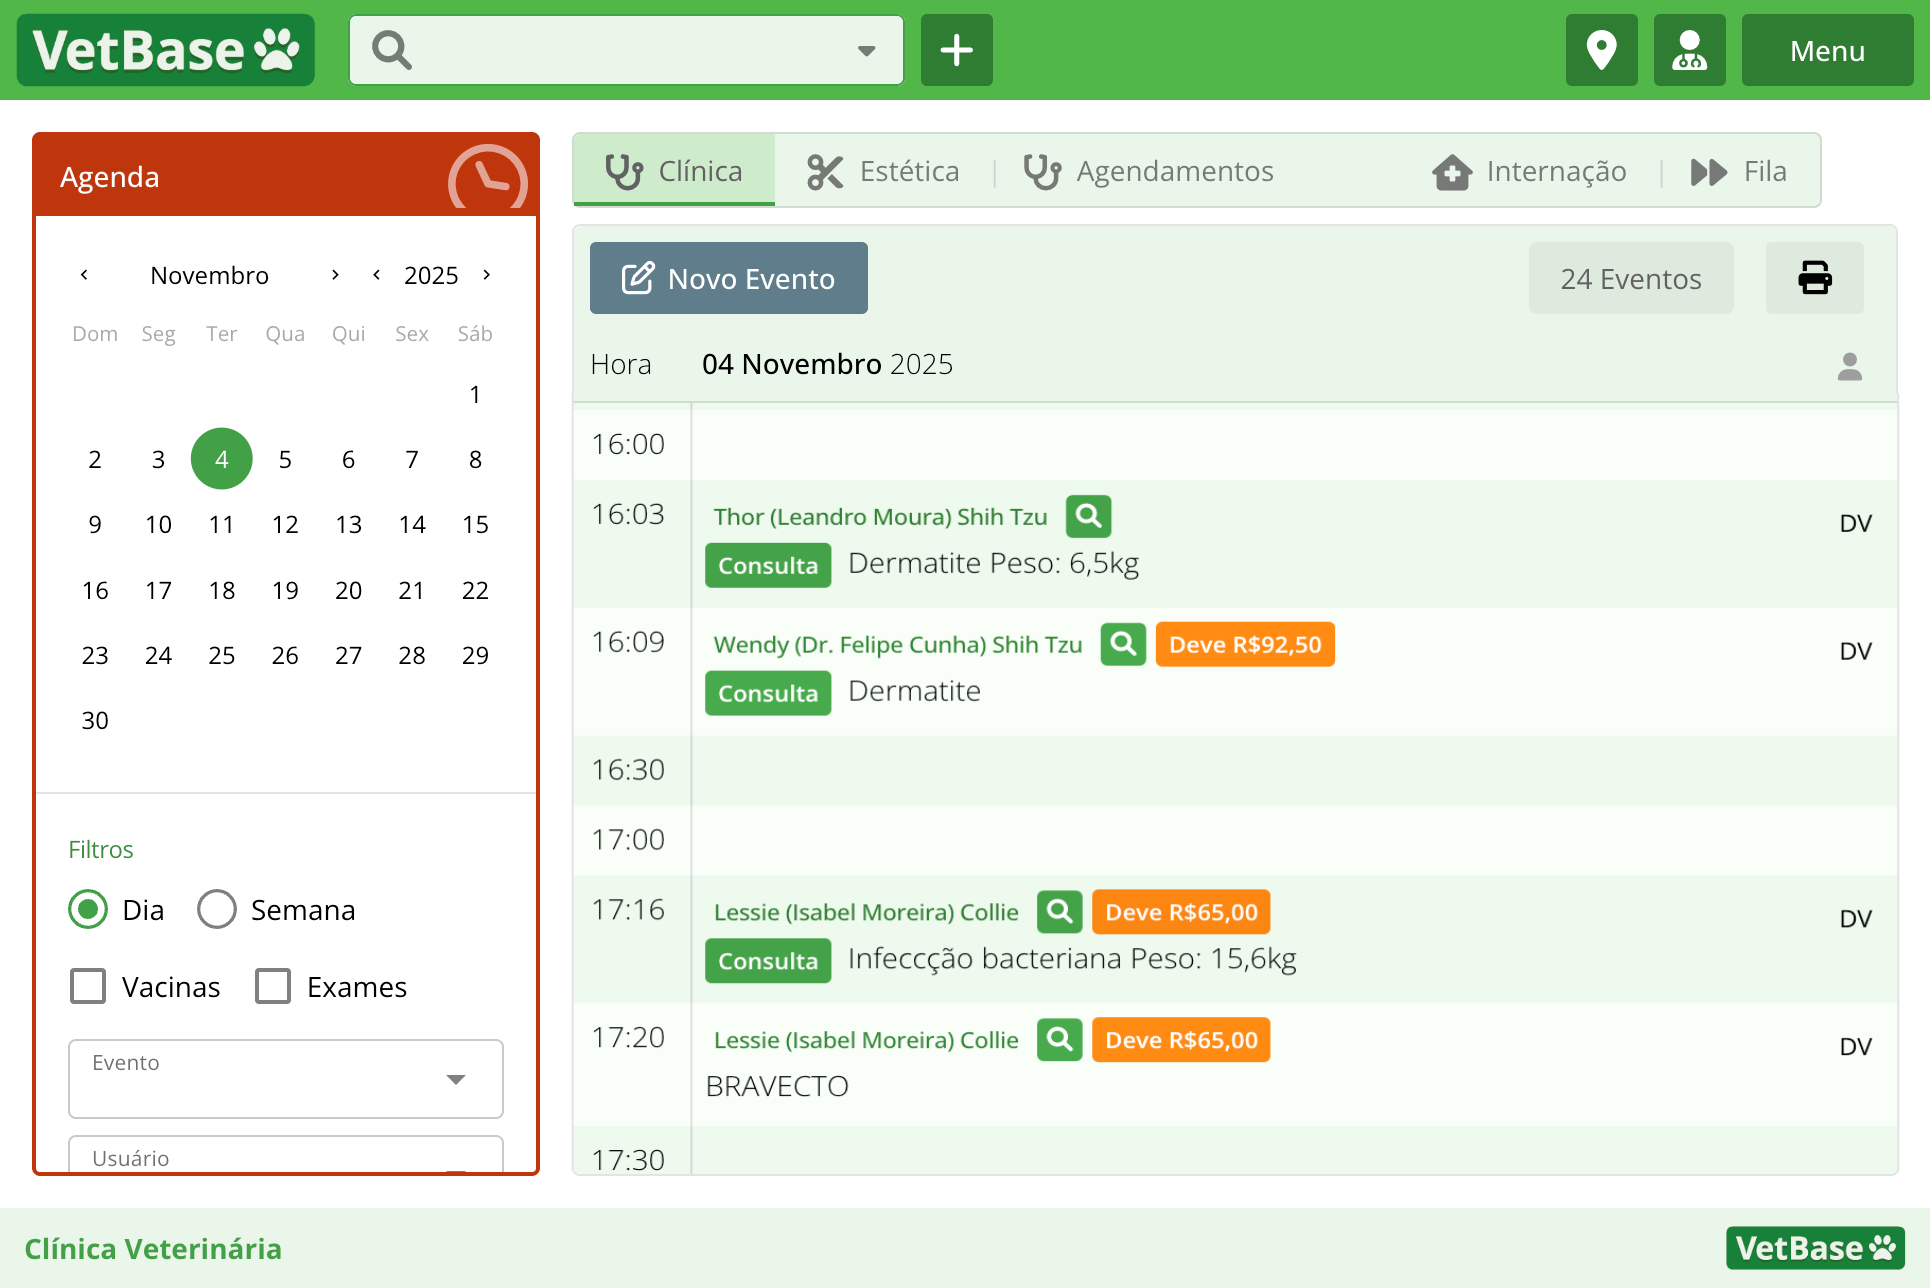This screenshot has width=1930, height=1288.
Task: Click the Novo Evento button
Action: [728, 278]
